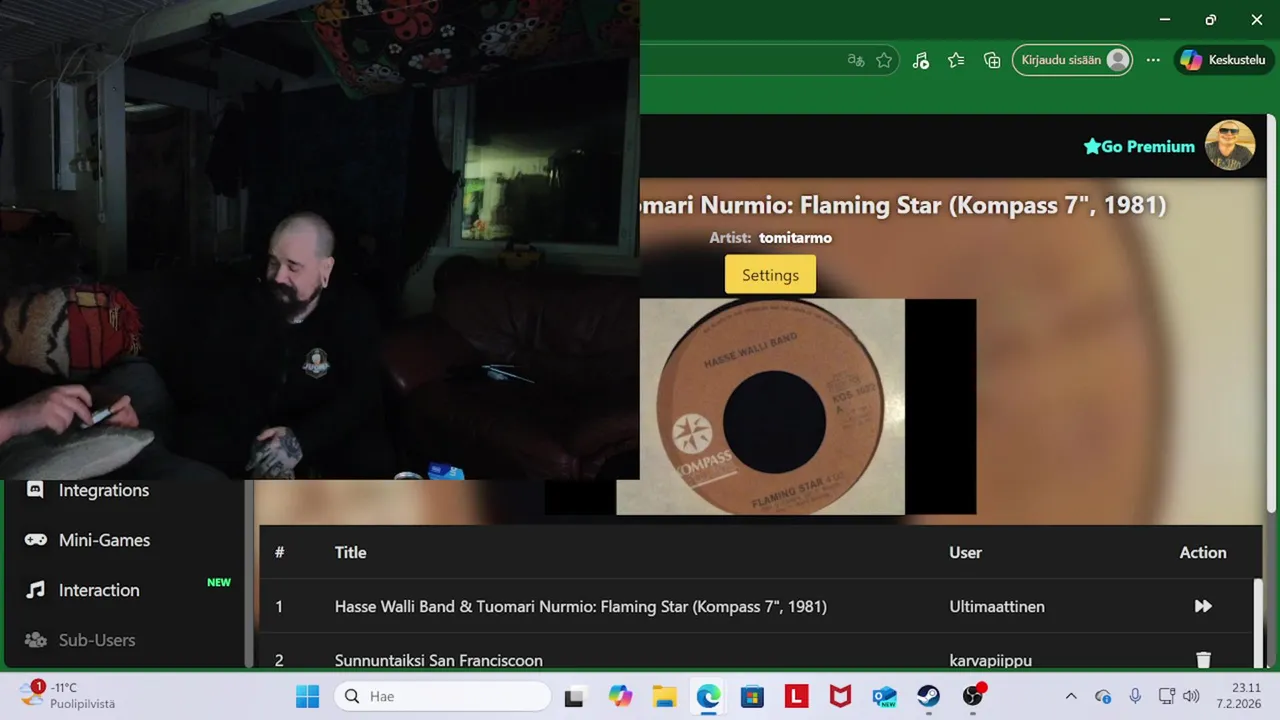Image resolution: width=1280 pixels, height=720 pixels.
Task: Click the user name Ultimaattinen
Action: (997, 606)
